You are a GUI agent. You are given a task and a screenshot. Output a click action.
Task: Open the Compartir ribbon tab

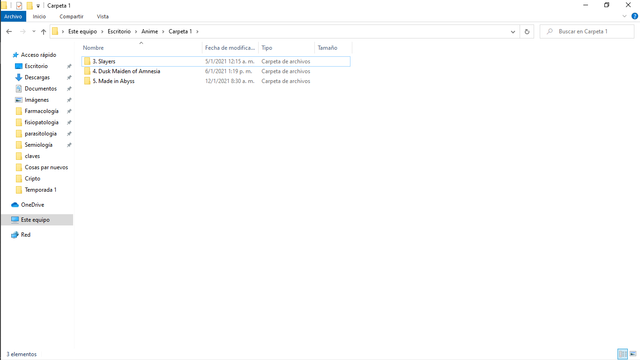coord(71,17)
